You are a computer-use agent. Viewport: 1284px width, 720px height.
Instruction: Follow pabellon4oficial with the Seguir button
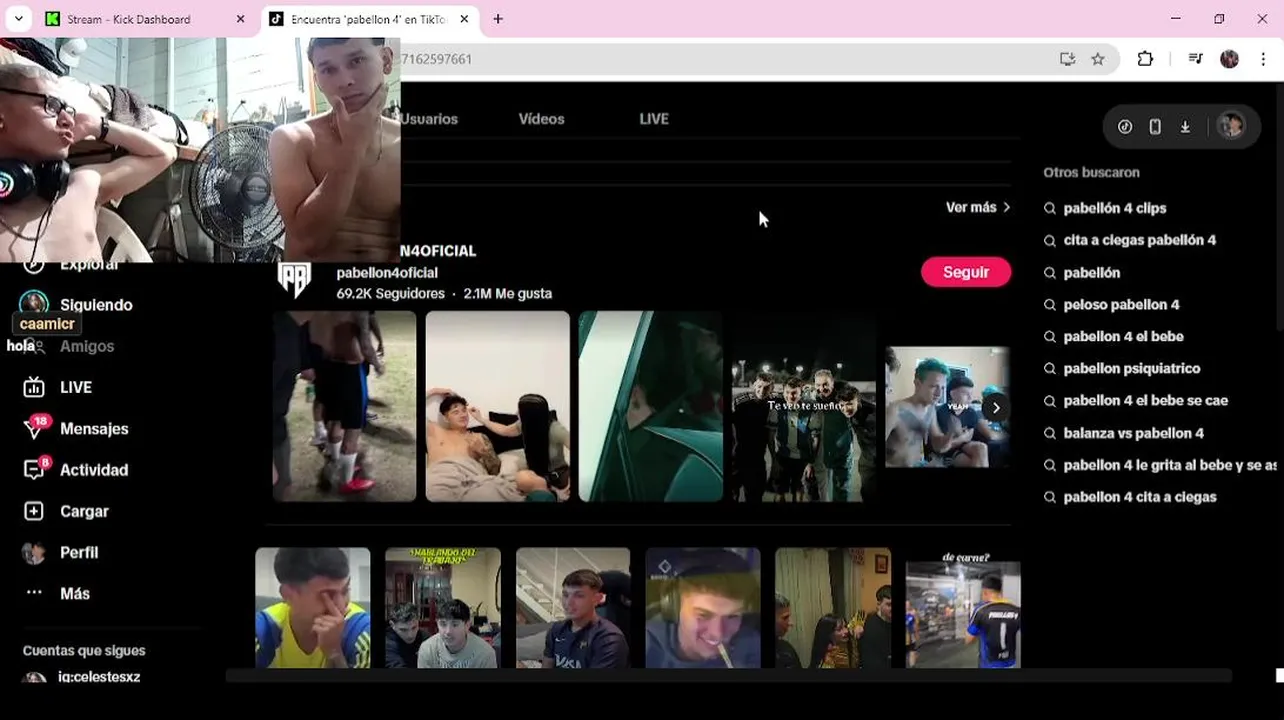click(x=966, y=272)
